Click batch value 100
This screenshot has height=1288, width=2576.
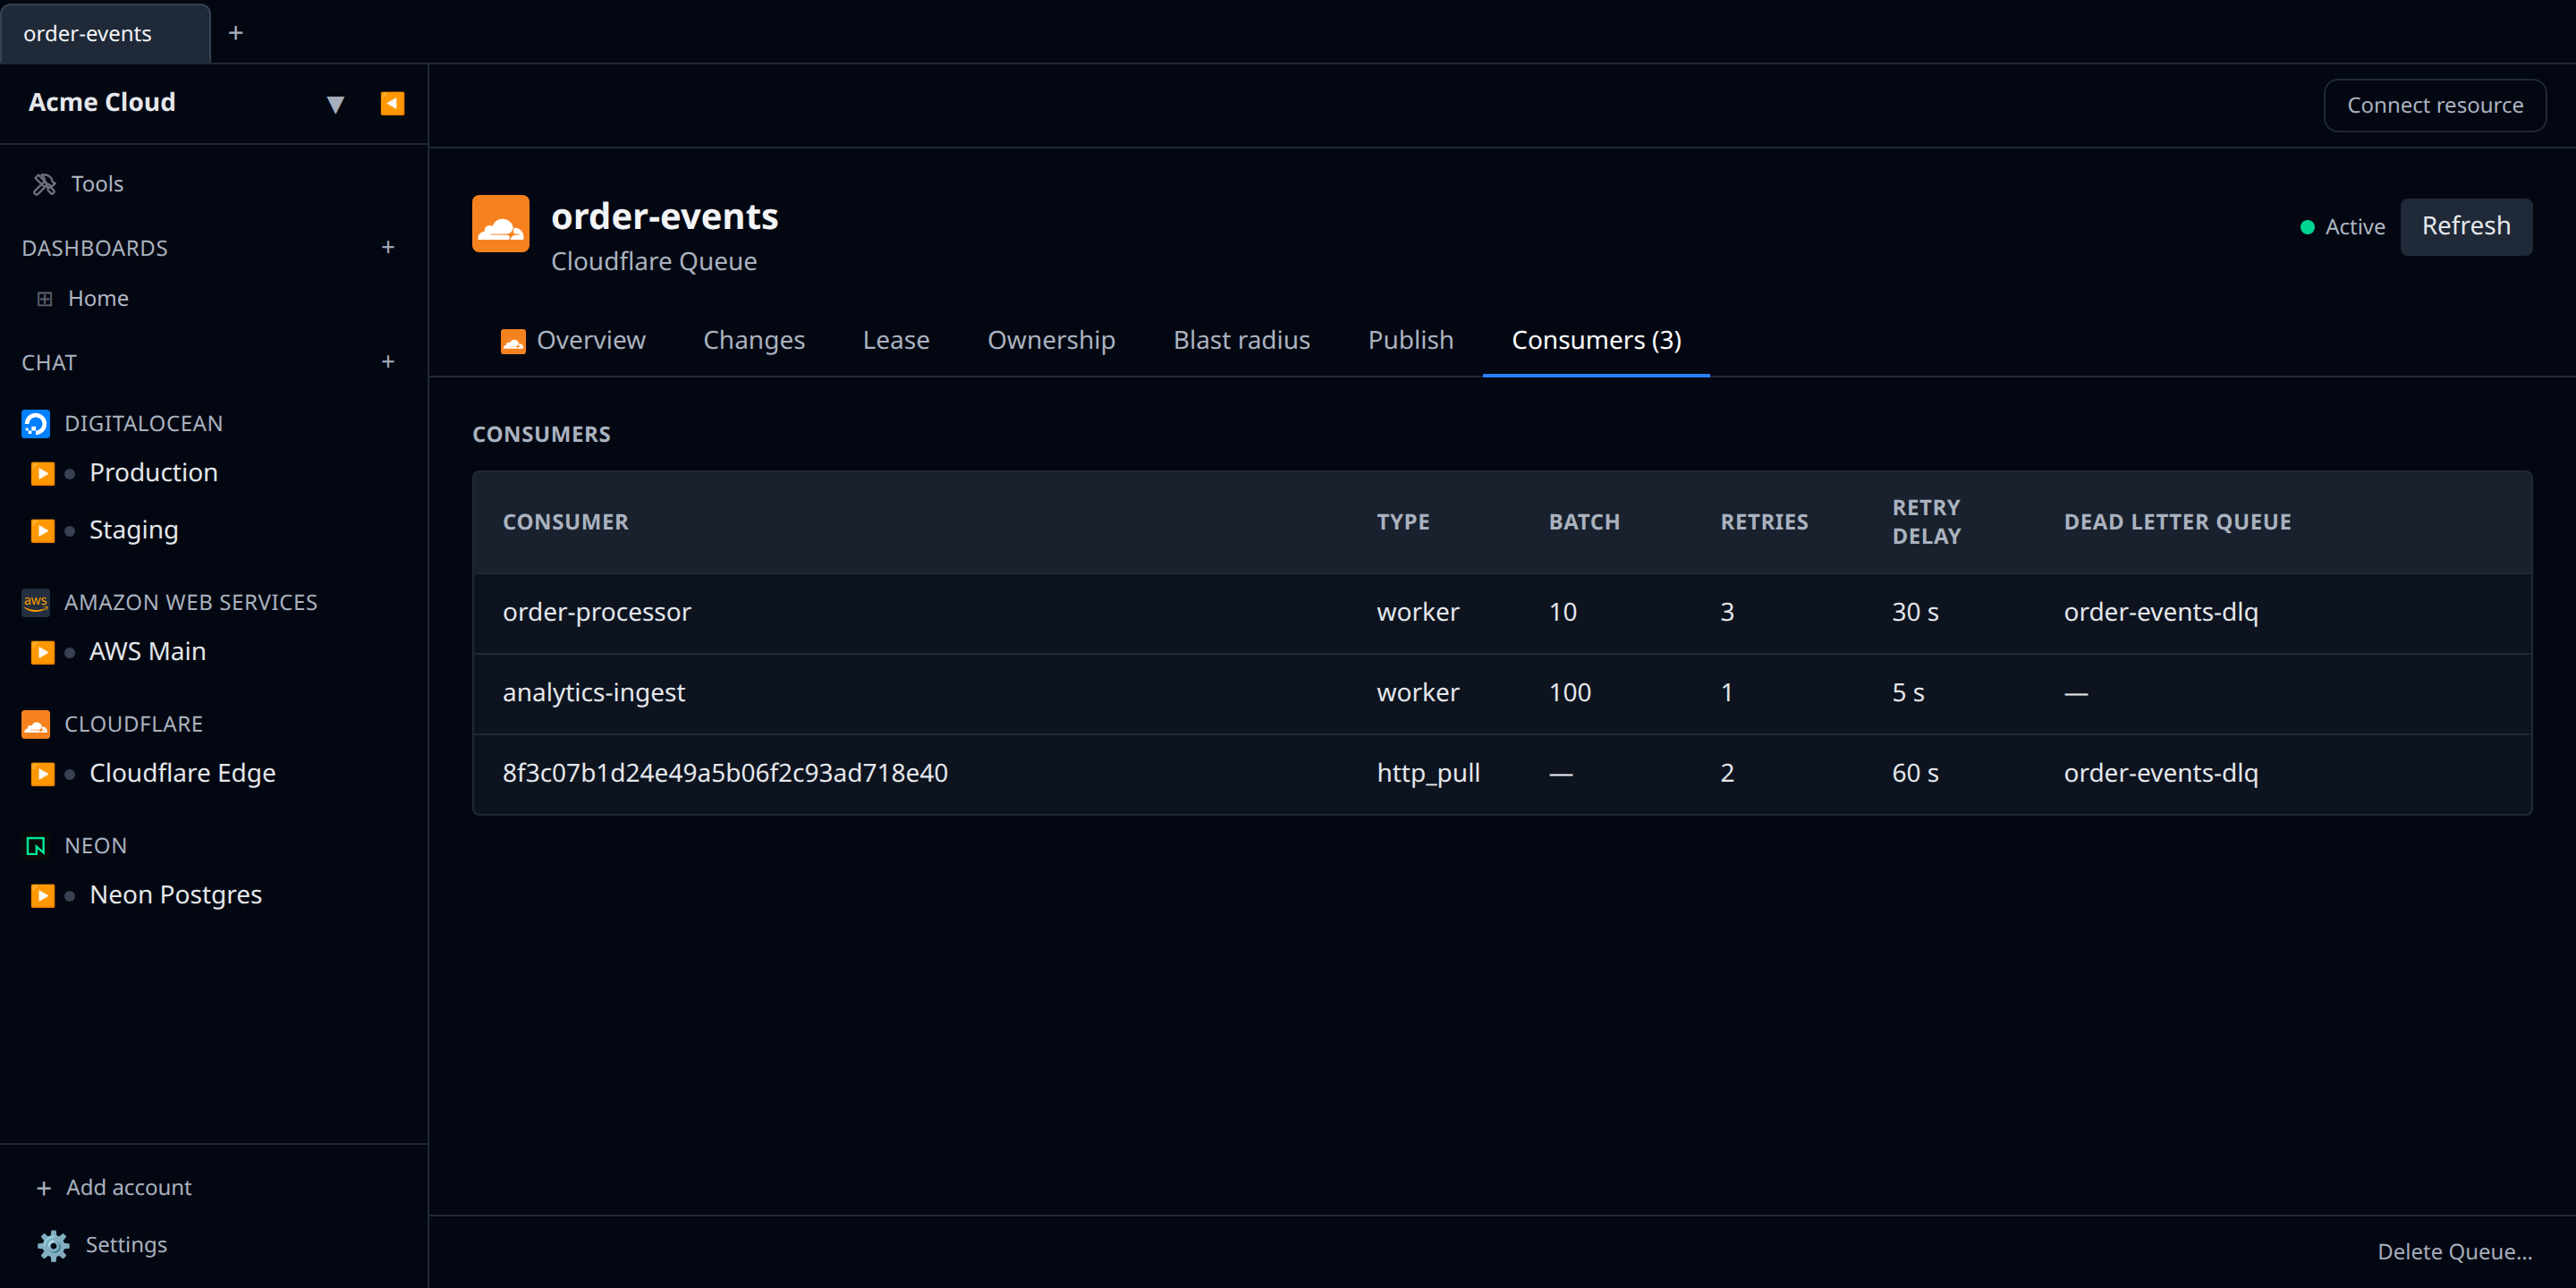click(x=1569, y=693)
